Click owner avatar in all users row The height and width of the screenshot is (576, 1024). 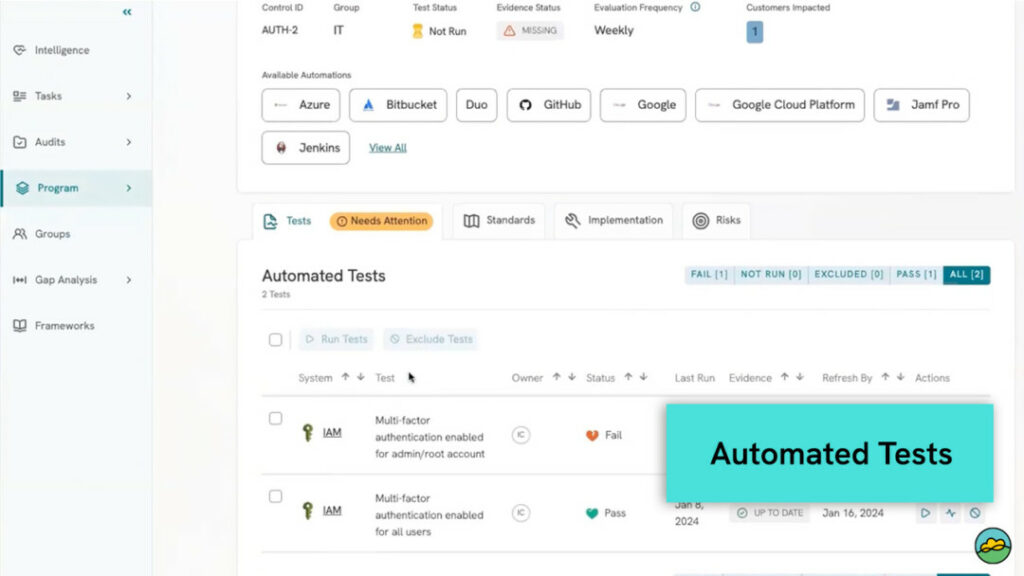520,513
